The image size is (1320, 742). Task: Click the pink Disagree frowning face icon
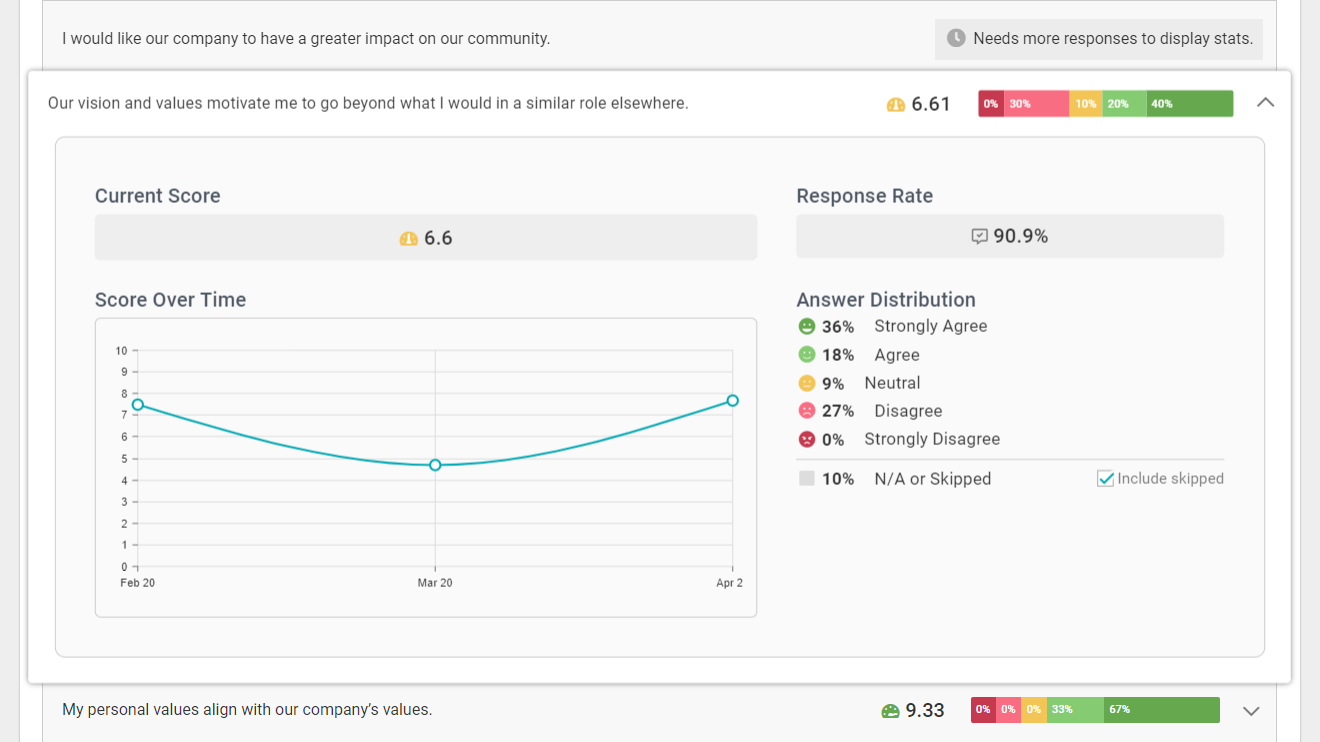coord(807,411)
